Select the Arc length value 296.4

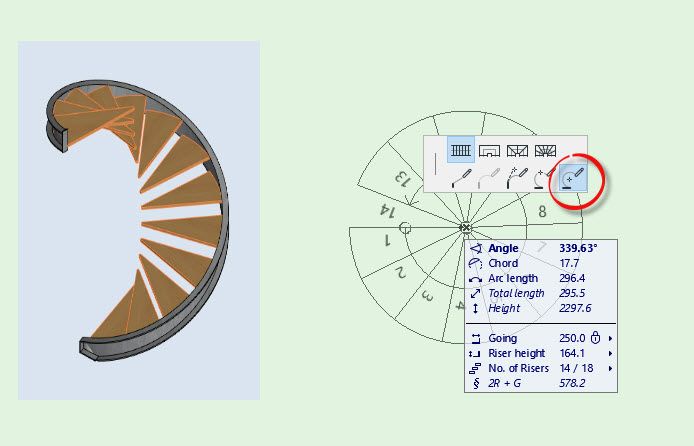[x=572, y=278]
